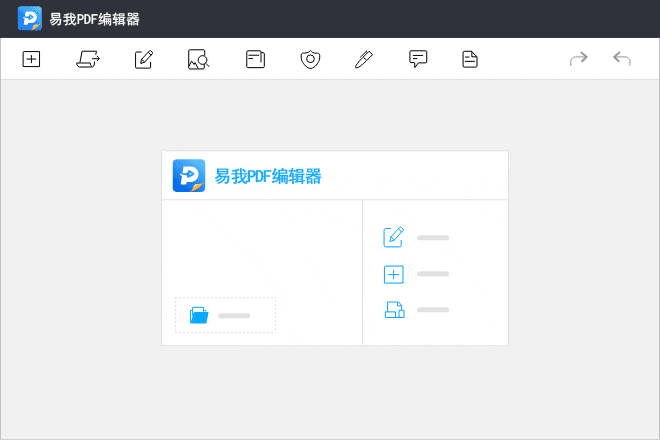660x440 pixels.
Task: Click the Page layout tool icon
Action: point(255,60)
